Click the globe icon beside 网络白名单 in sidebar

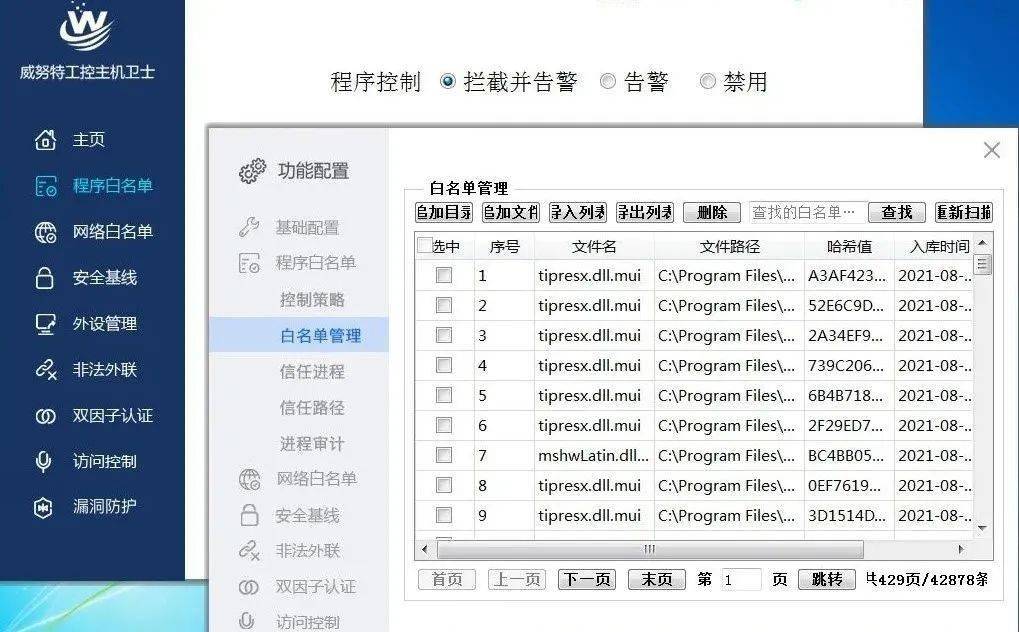tap(45, 232)
